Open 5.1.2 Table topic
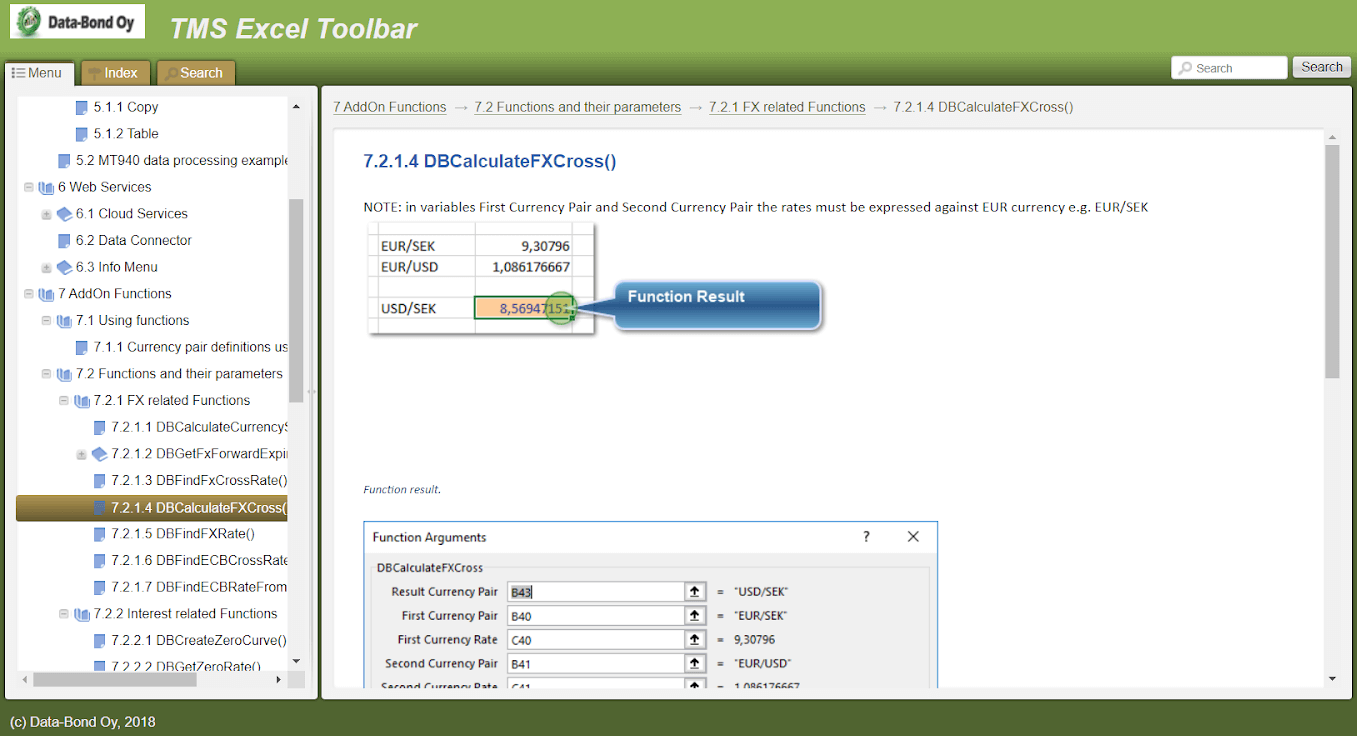The height and width of the screenshot is (736, 1357). coord(126,134)
